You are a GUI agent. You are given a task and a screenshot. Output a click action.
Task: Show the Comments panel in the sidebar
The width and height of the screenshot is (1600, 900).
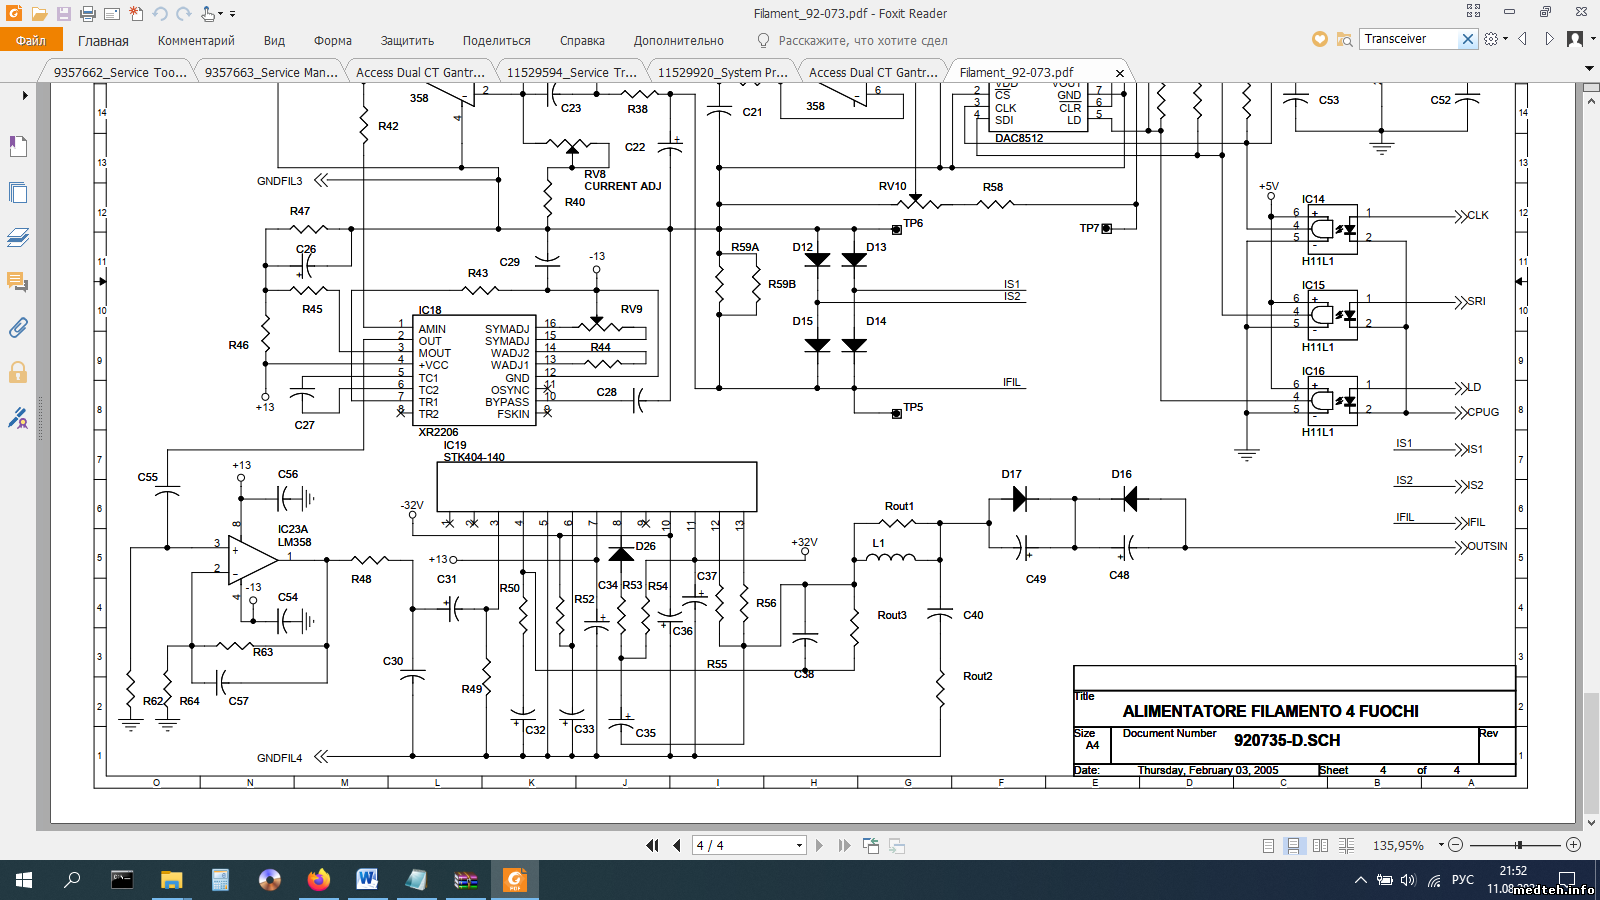(x=18, y=282)
